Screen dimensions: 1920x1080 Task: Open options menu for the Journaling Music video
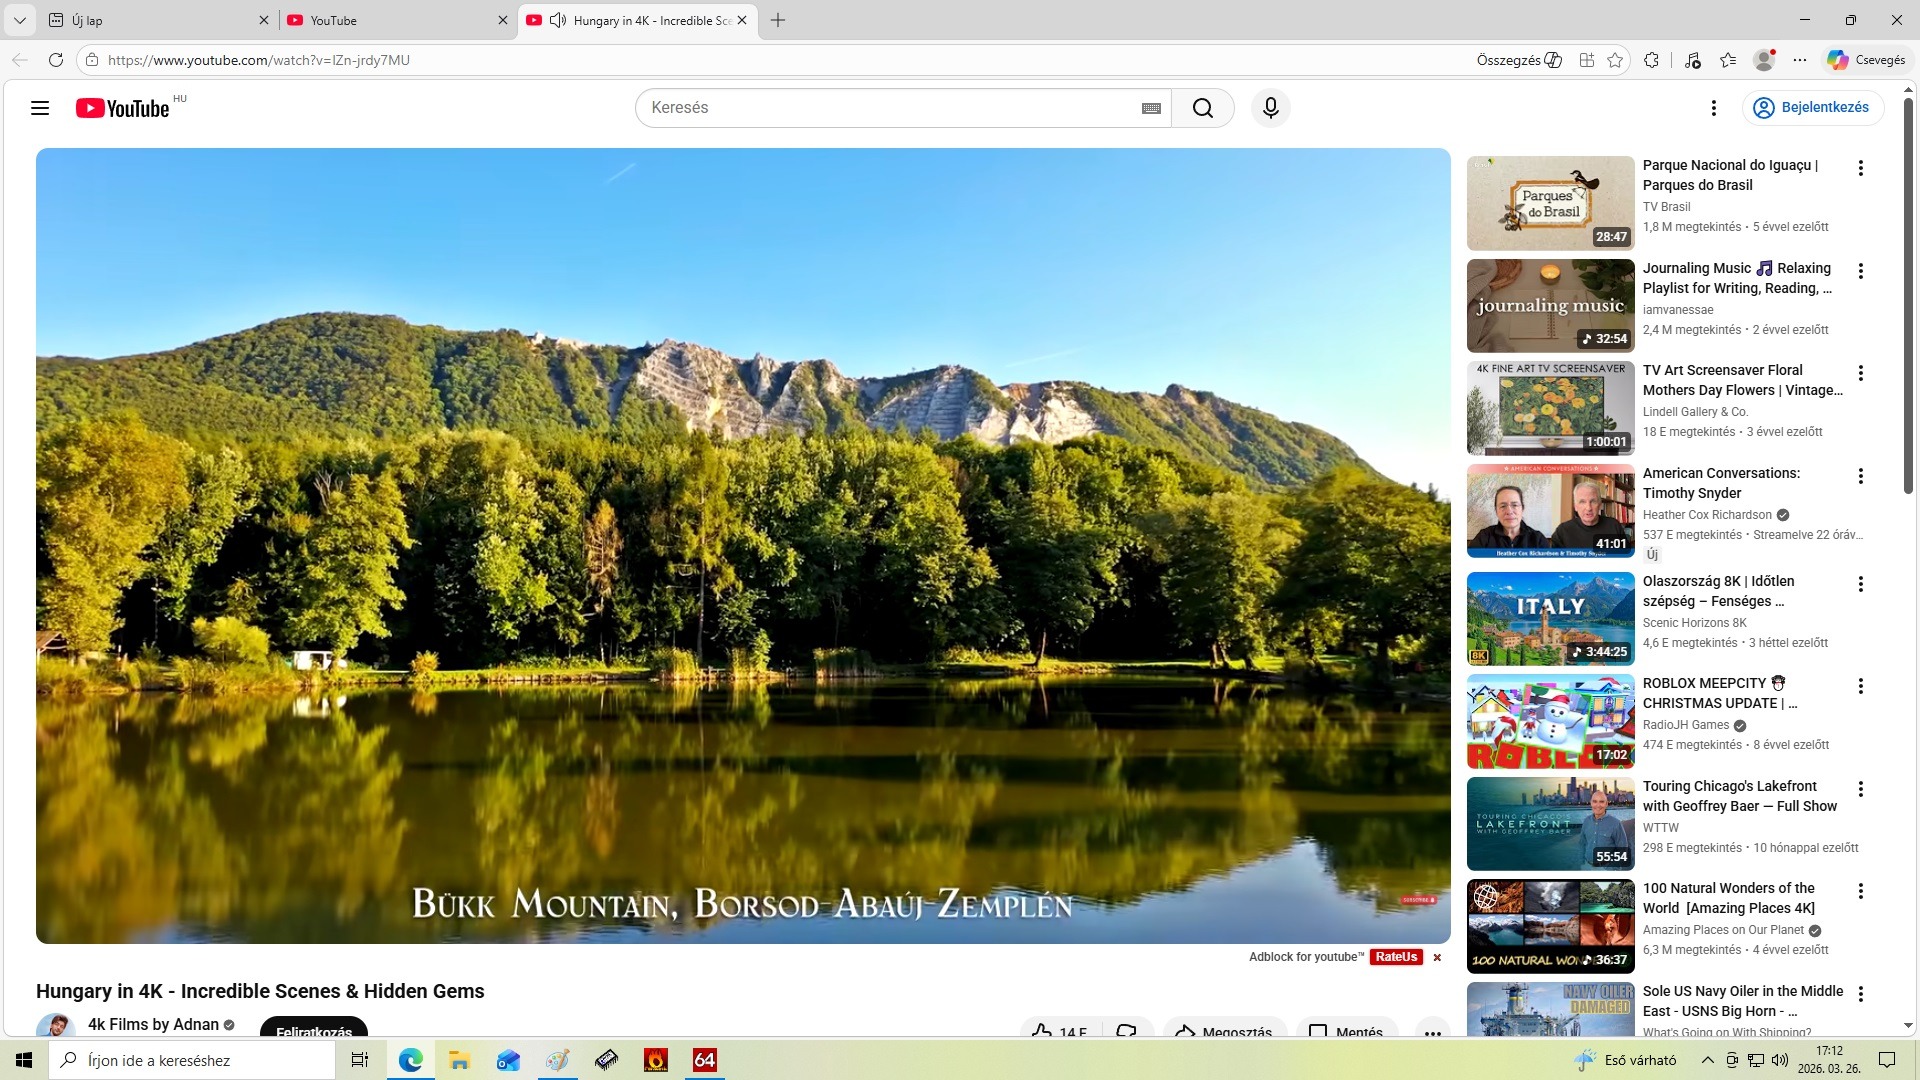tap(1860, 271)
